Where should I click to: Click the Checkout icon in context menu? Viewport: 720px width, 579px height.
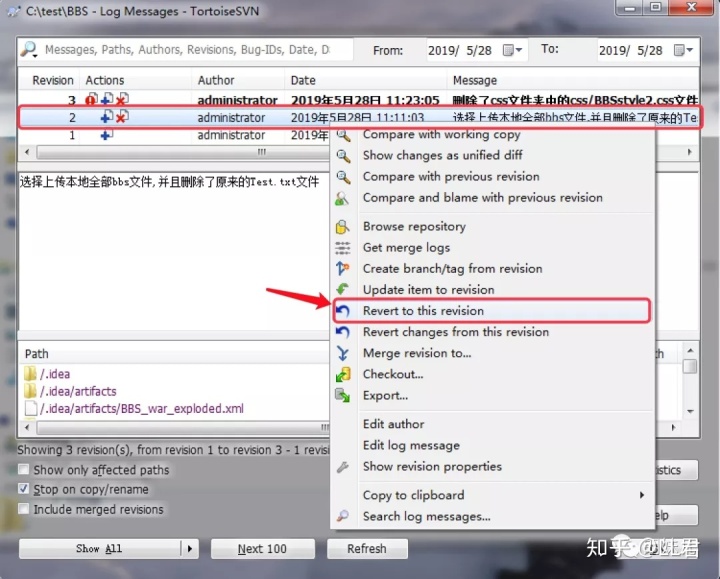pos(343,374)
